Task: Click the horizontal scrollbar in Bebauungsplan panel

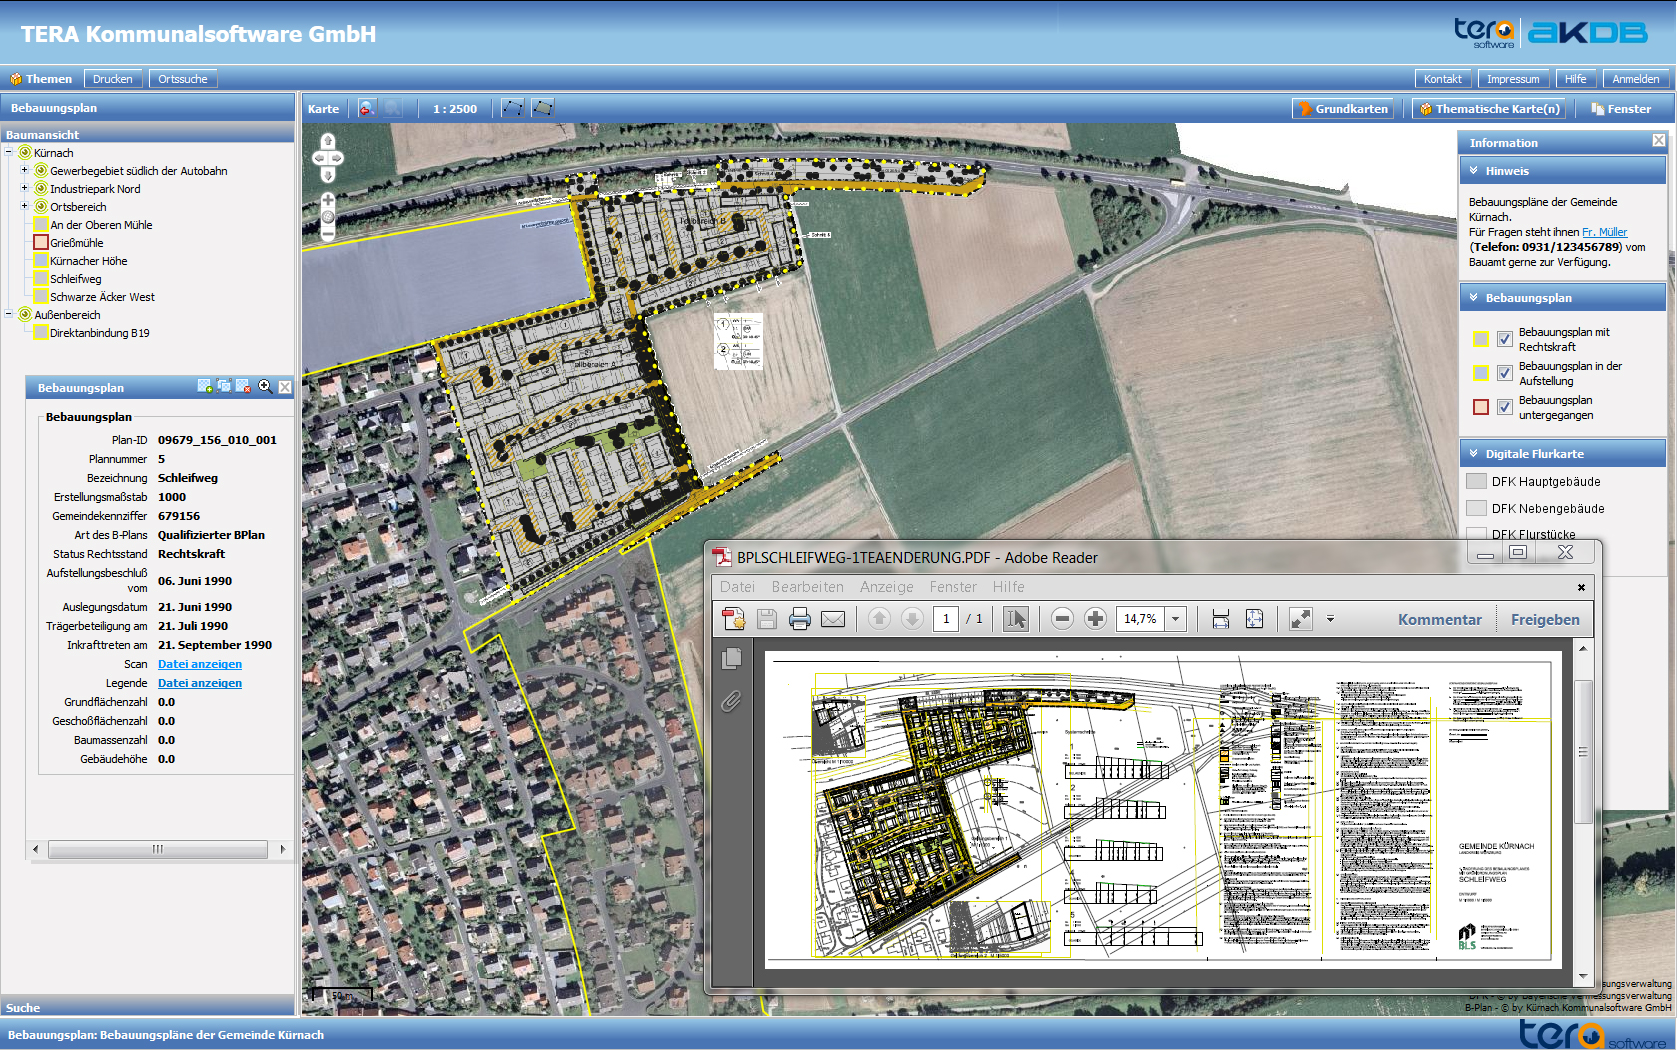Action: tap(157, 849)
